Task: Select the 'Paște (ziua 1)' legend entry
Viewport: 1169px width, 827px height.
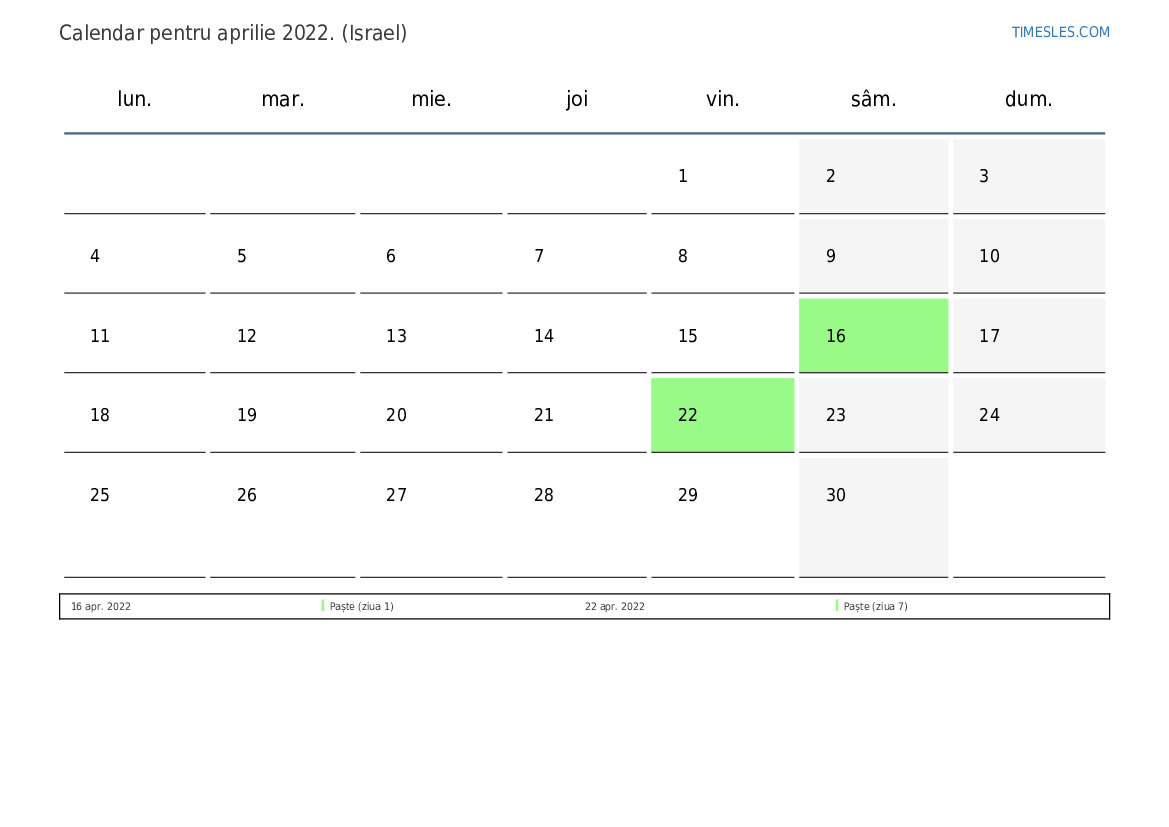Action: (x=362, y=606)
